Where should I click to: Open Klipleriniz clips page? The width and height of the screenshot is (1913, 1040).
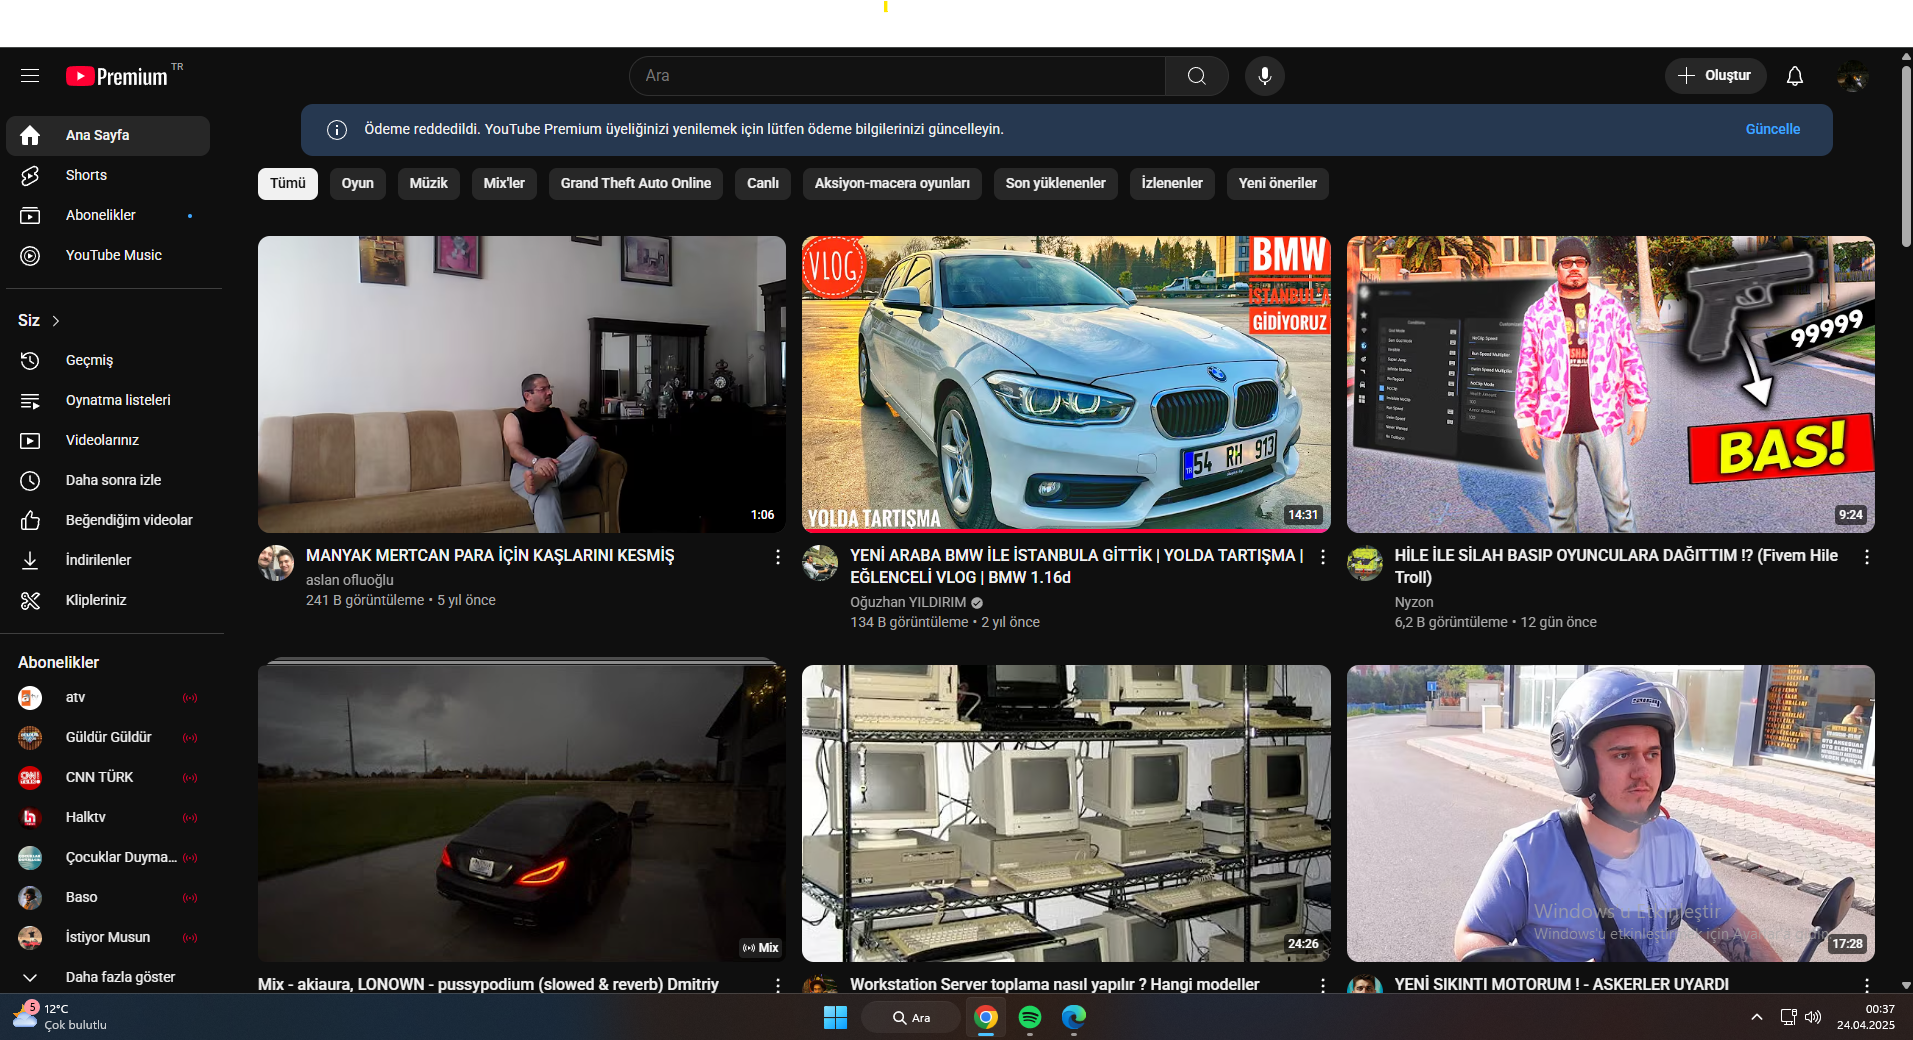pyautogui.click(x=108, y=600)
